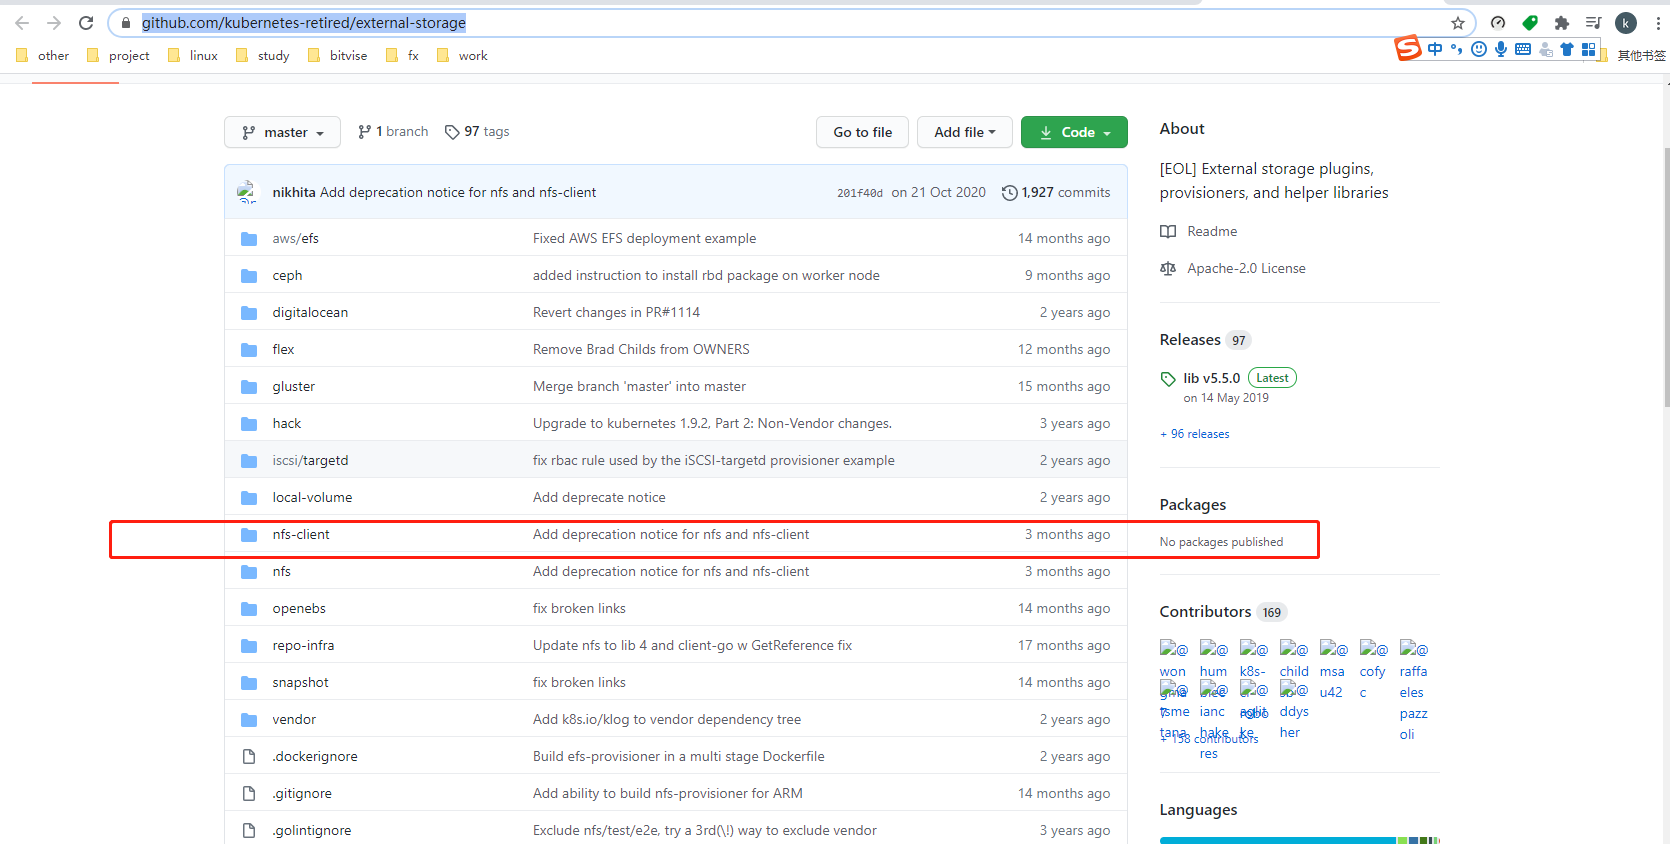The width and height of the screenshot is (1670, 844).
Task: Click the page vertical scrollbar
Action: point(1666,277)
